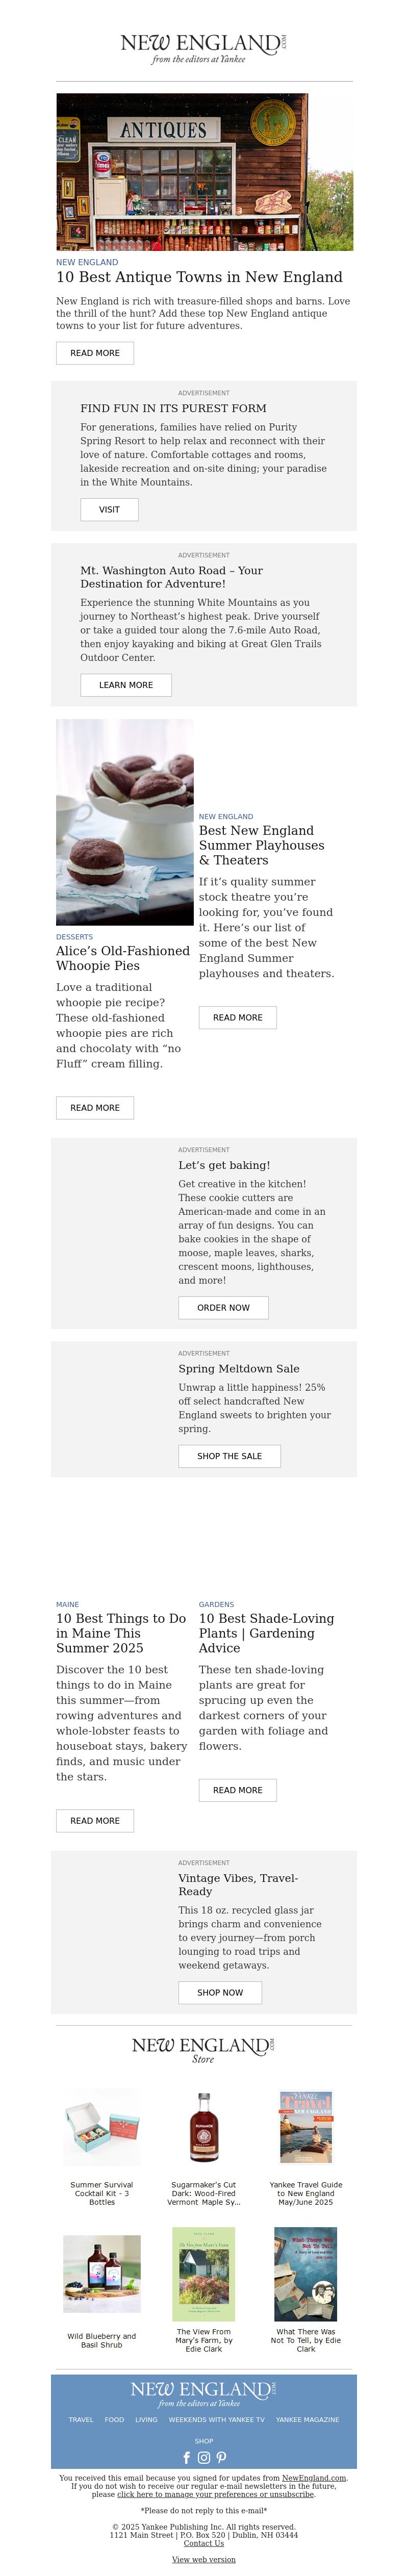Open the Facebook icon in footer
The height and width of the screenshot is (2576, 408).
[186, 2457]
